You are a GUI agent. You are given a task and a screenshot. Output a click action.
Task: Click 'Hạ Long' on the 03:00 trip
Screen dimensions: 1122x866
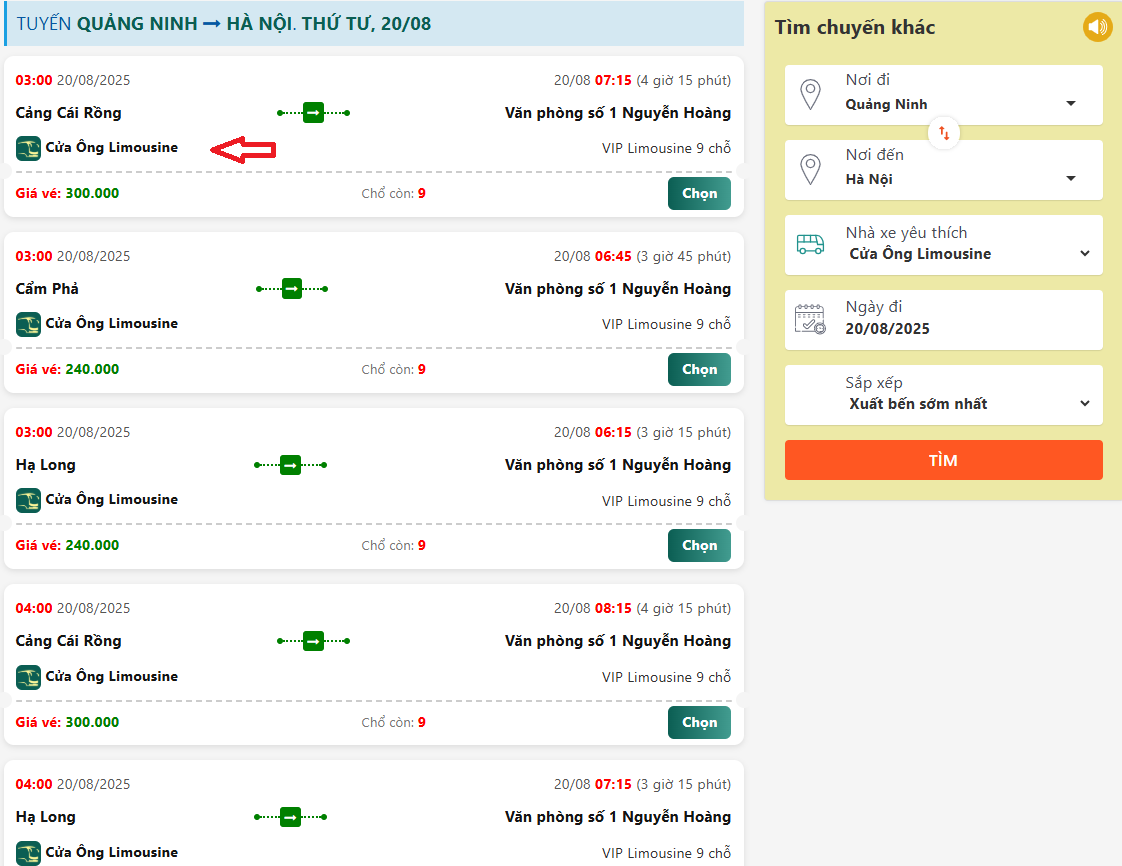pos(46,465)
